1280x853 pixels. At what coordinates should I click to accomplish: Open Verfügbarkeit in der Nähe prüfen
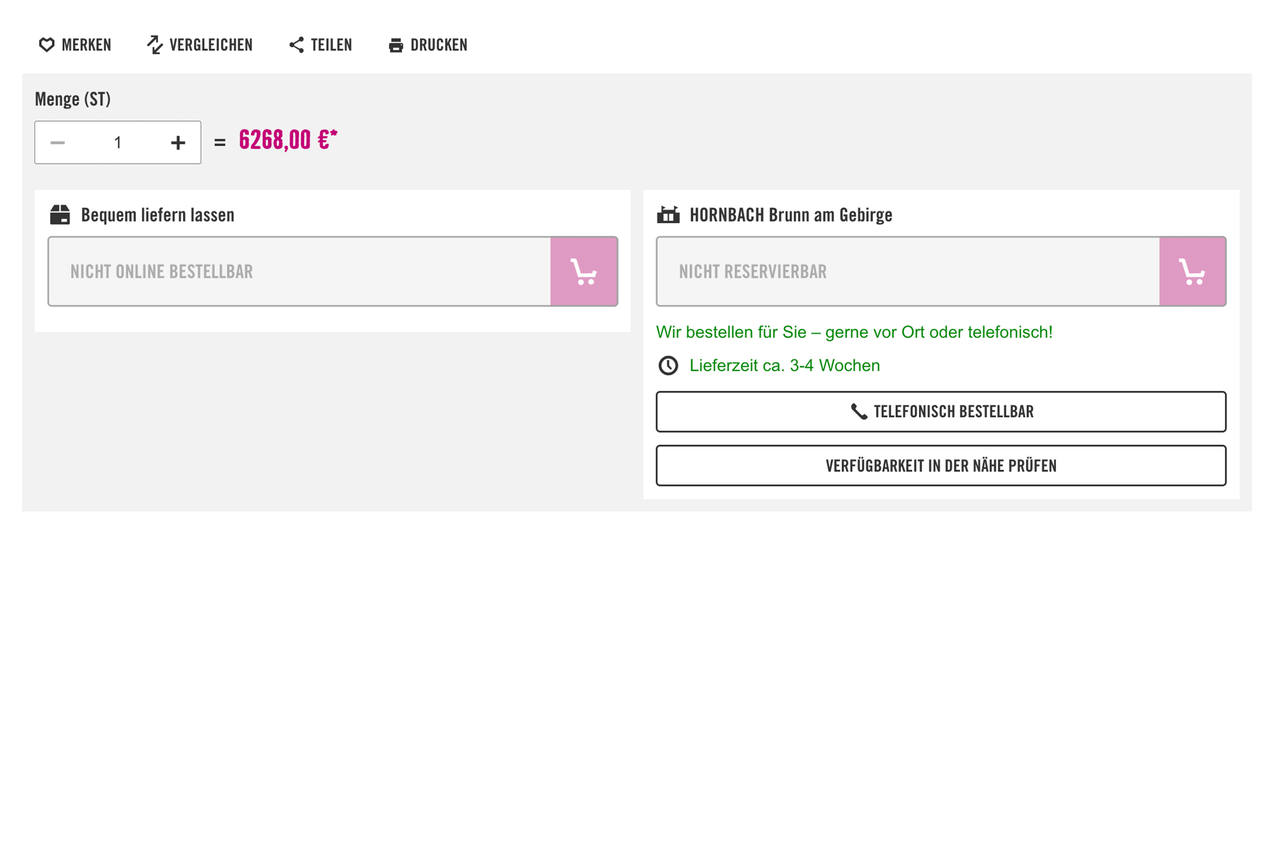point(940,466)
